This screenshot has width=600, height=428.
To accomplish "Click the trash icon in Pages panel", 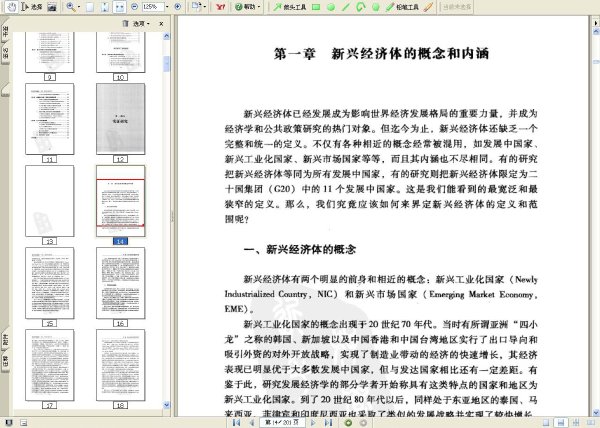I will [x=125, y=24].
